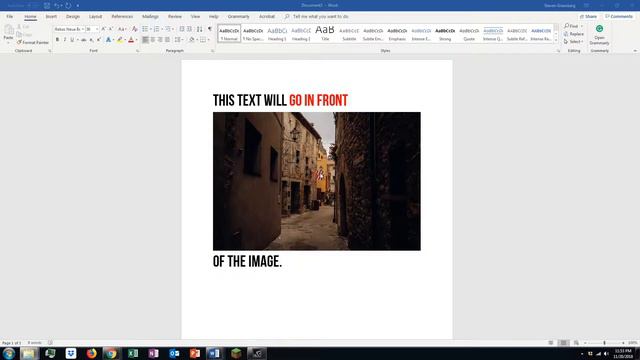Open the File tab

9,17
